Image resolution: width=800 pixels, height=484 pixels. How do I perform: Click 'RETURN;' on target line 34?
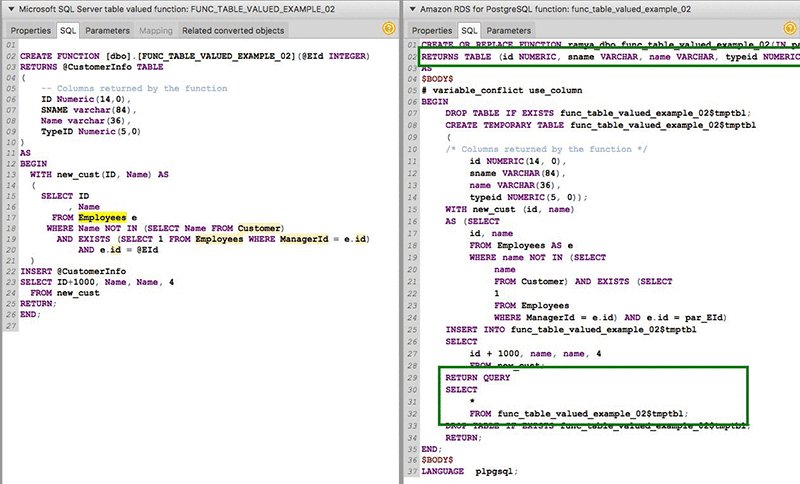tap(463, 438)
